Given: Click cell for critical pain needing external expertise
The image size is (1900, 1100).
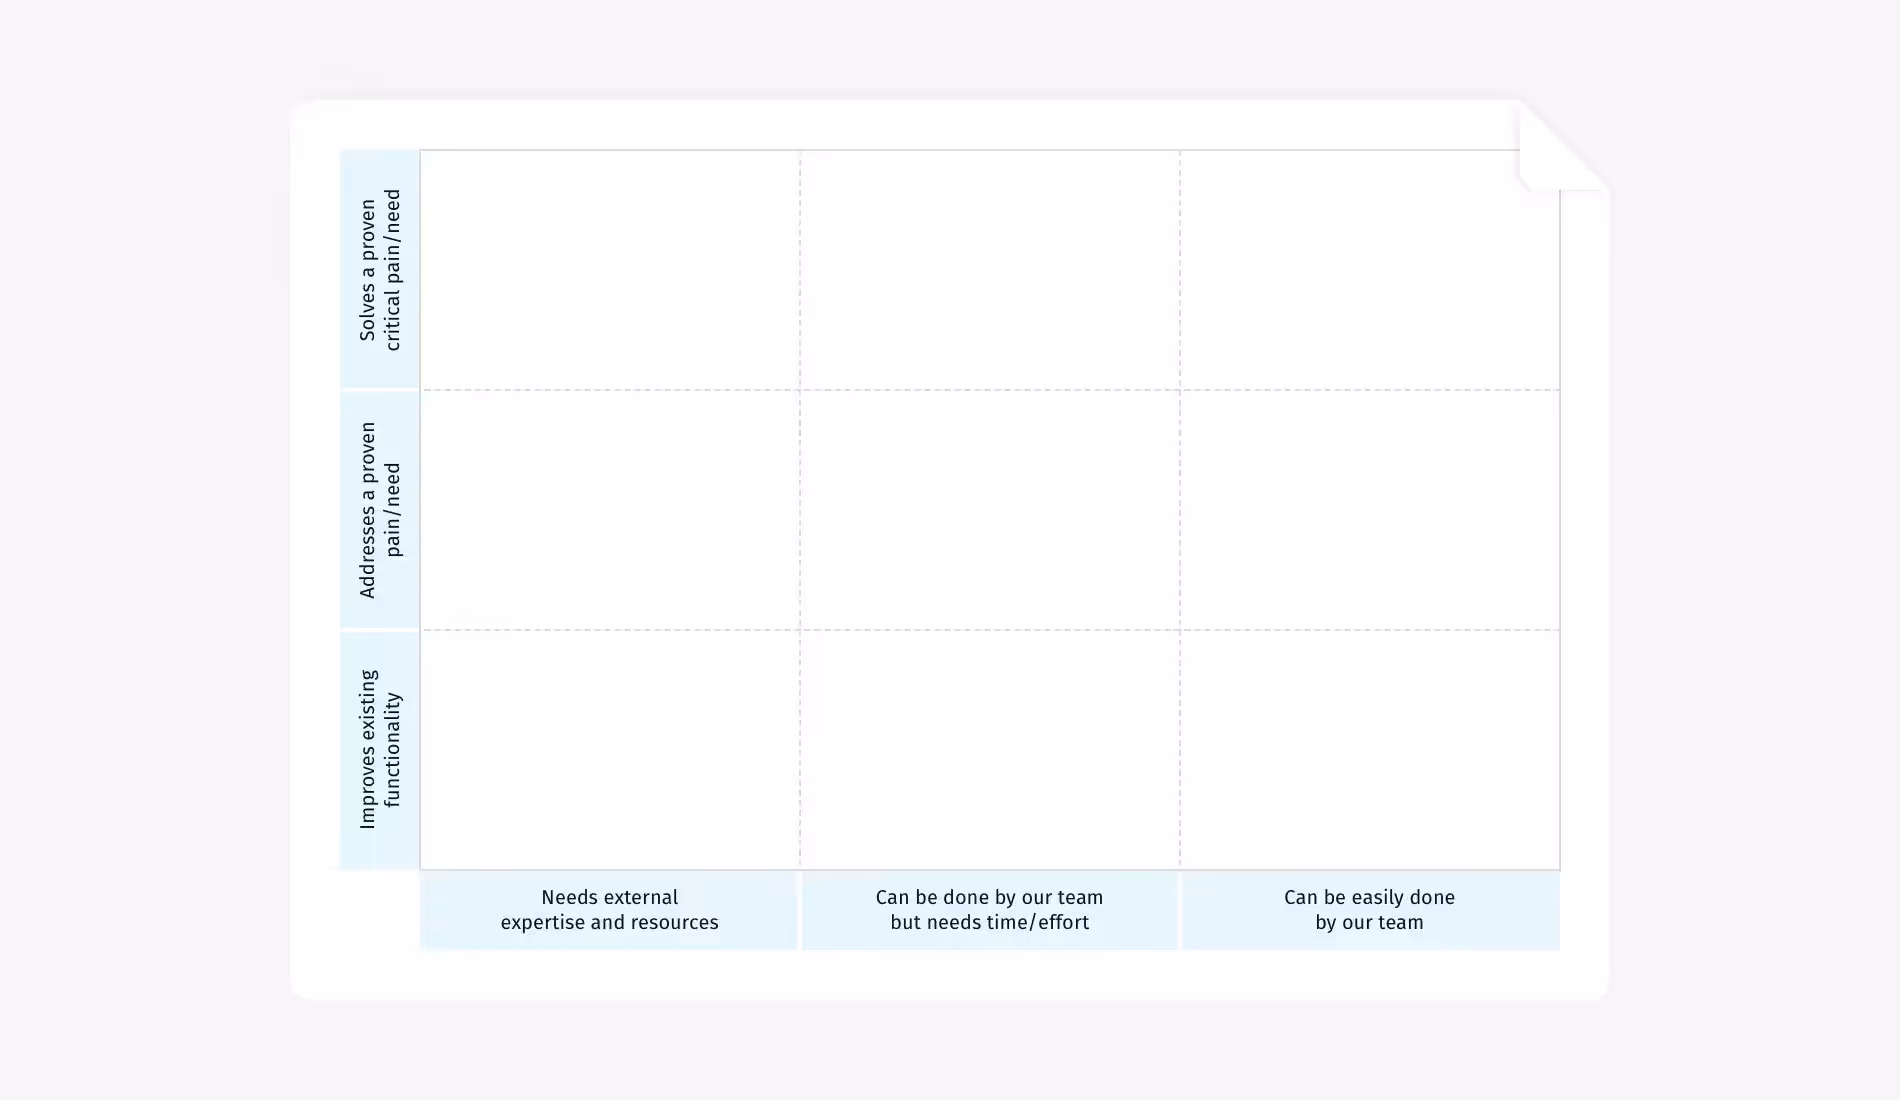Looking at the screenshot, I should coord(610,270).
